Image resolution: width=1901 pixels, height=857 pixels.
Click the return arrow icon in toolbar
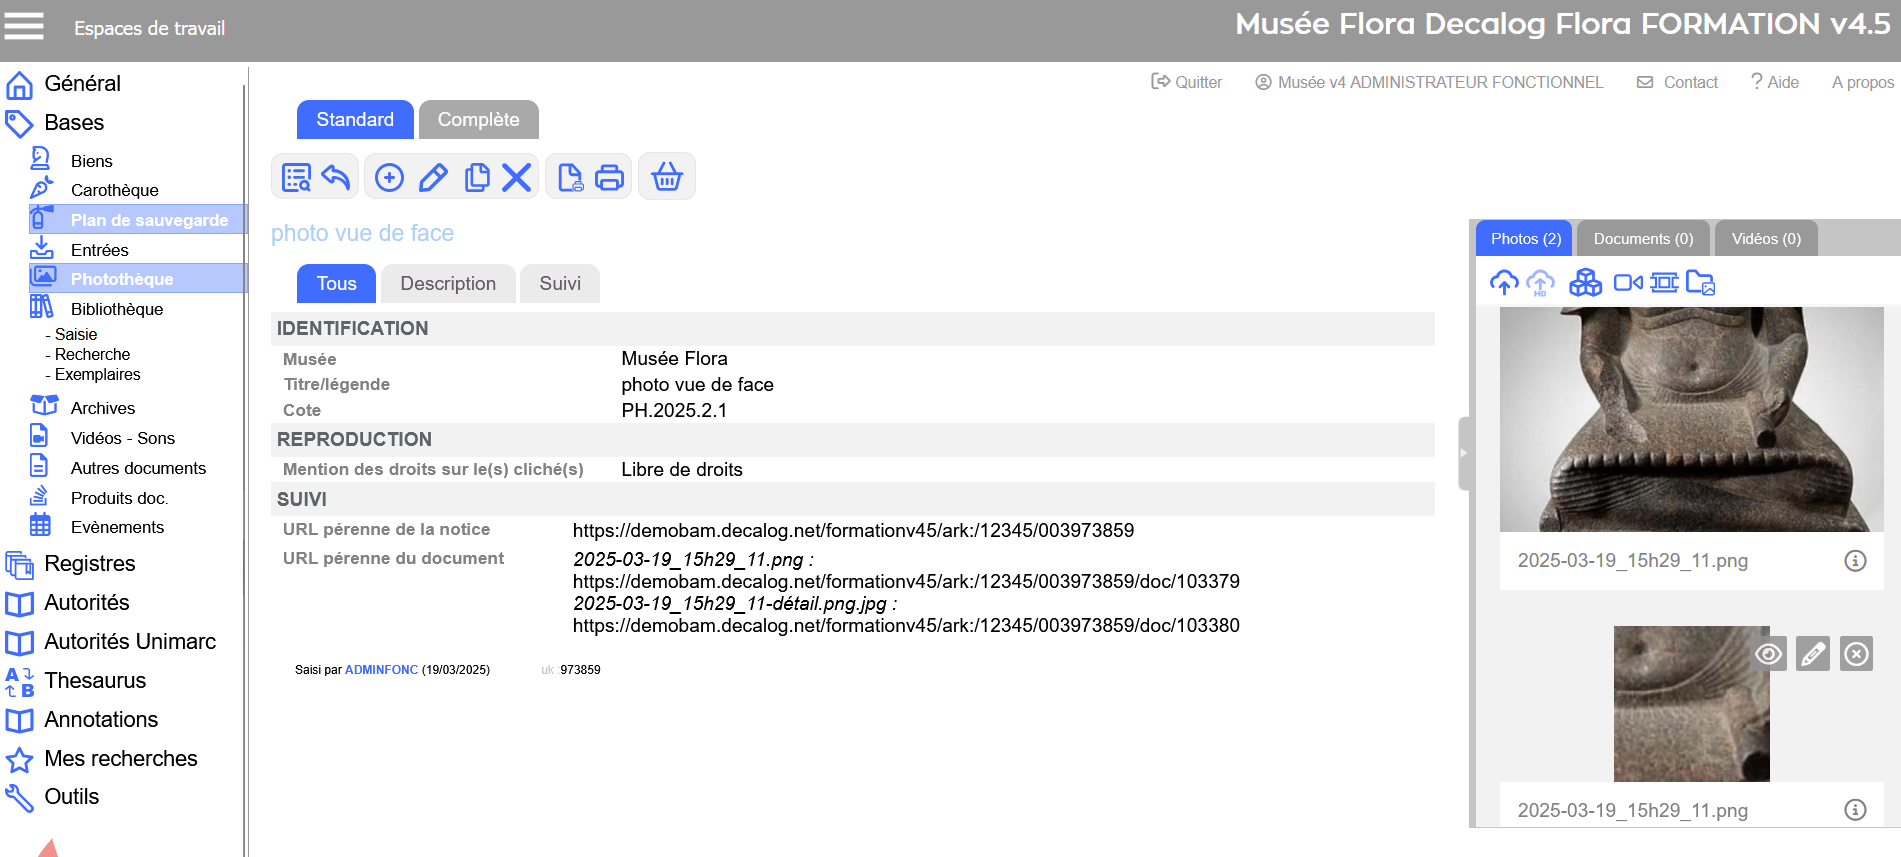(336, 178)
